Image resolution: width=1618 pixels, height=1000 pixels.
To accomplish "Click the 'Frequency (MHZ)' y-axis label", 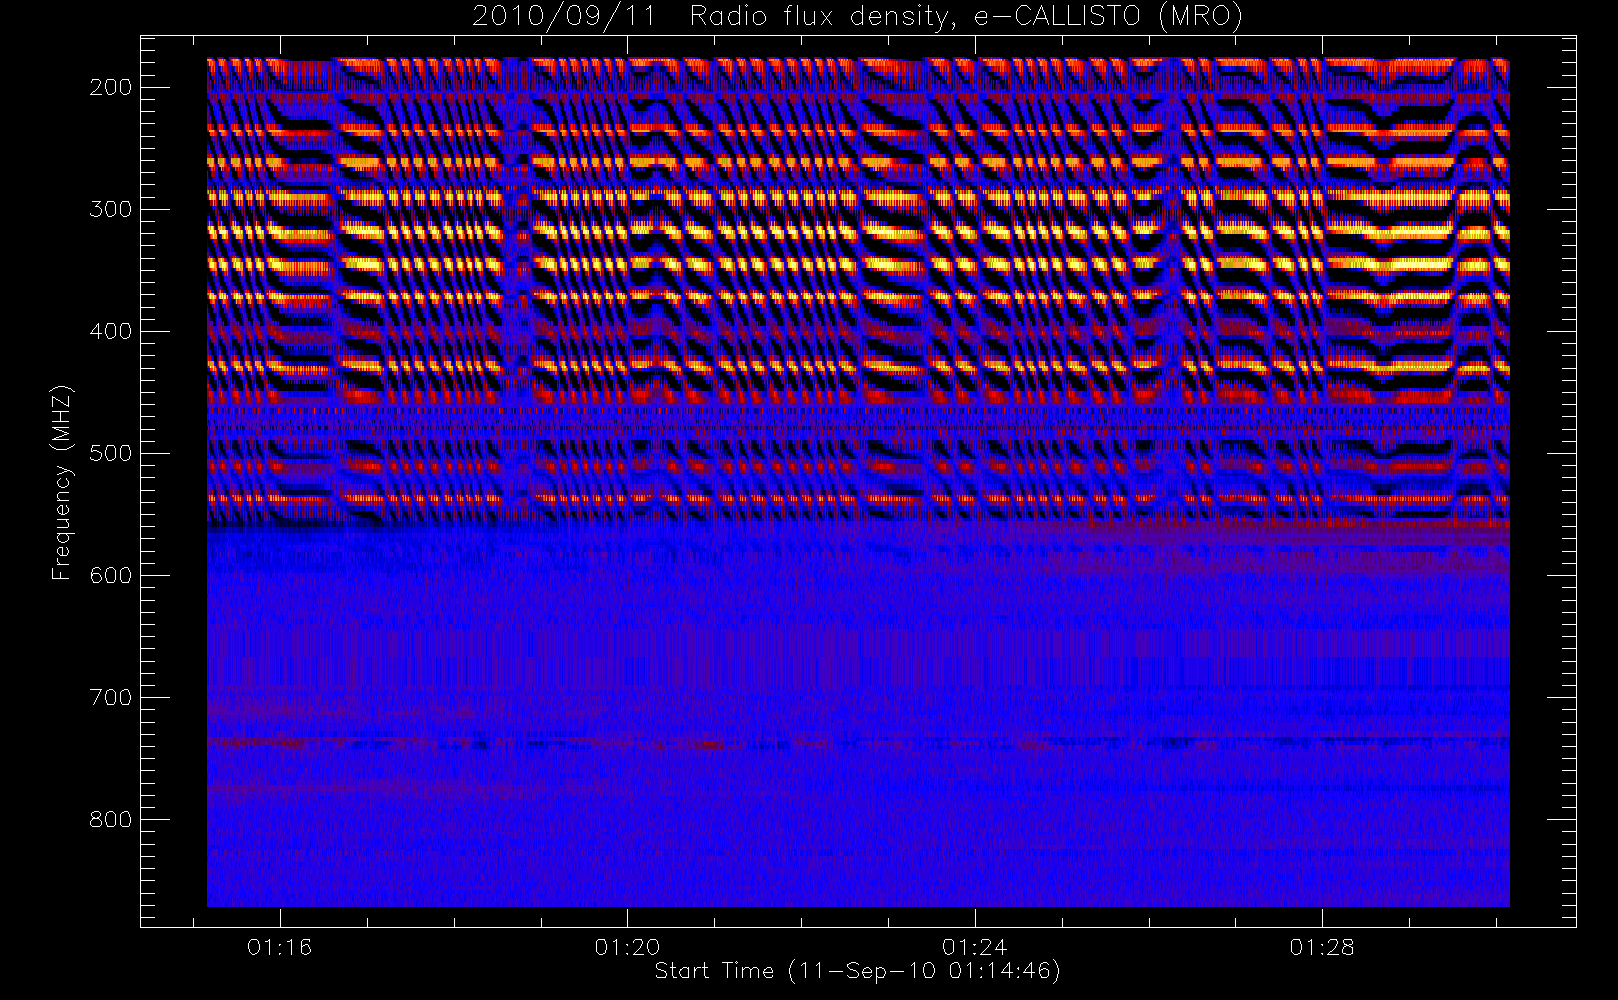I will pyautogui.click(x=62, y=481).
